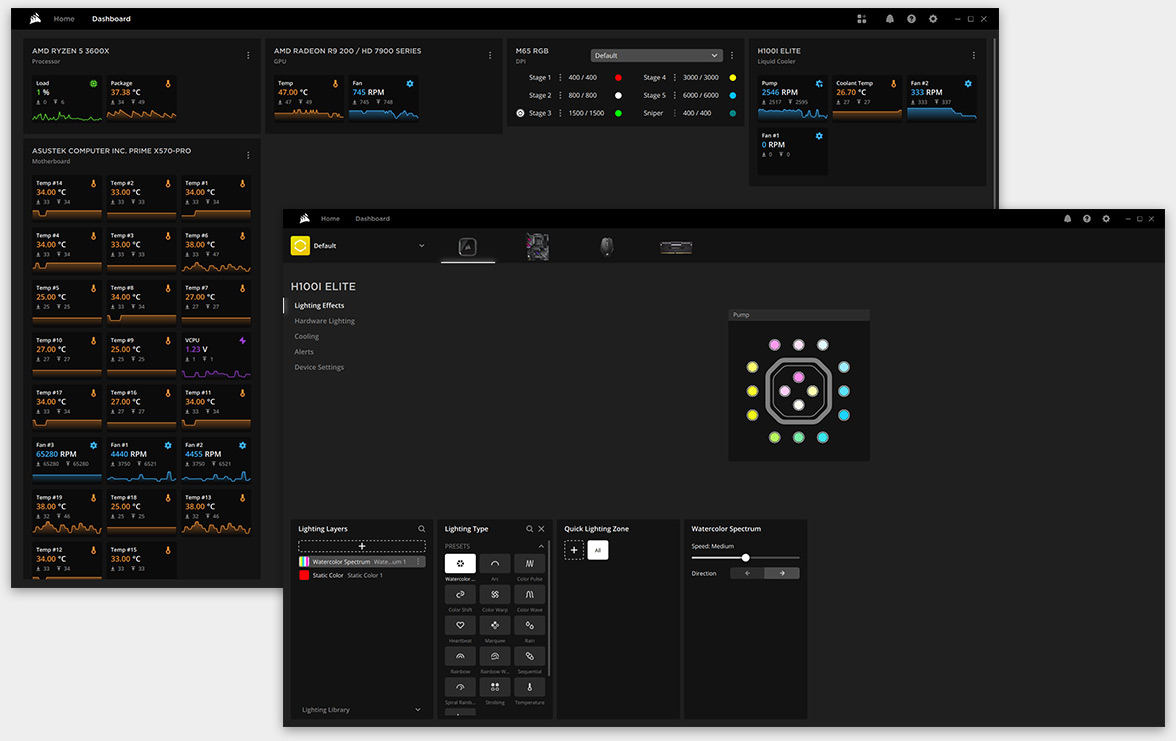Select the Watercolor Spectrum layer row

click(x=362, y=562)
